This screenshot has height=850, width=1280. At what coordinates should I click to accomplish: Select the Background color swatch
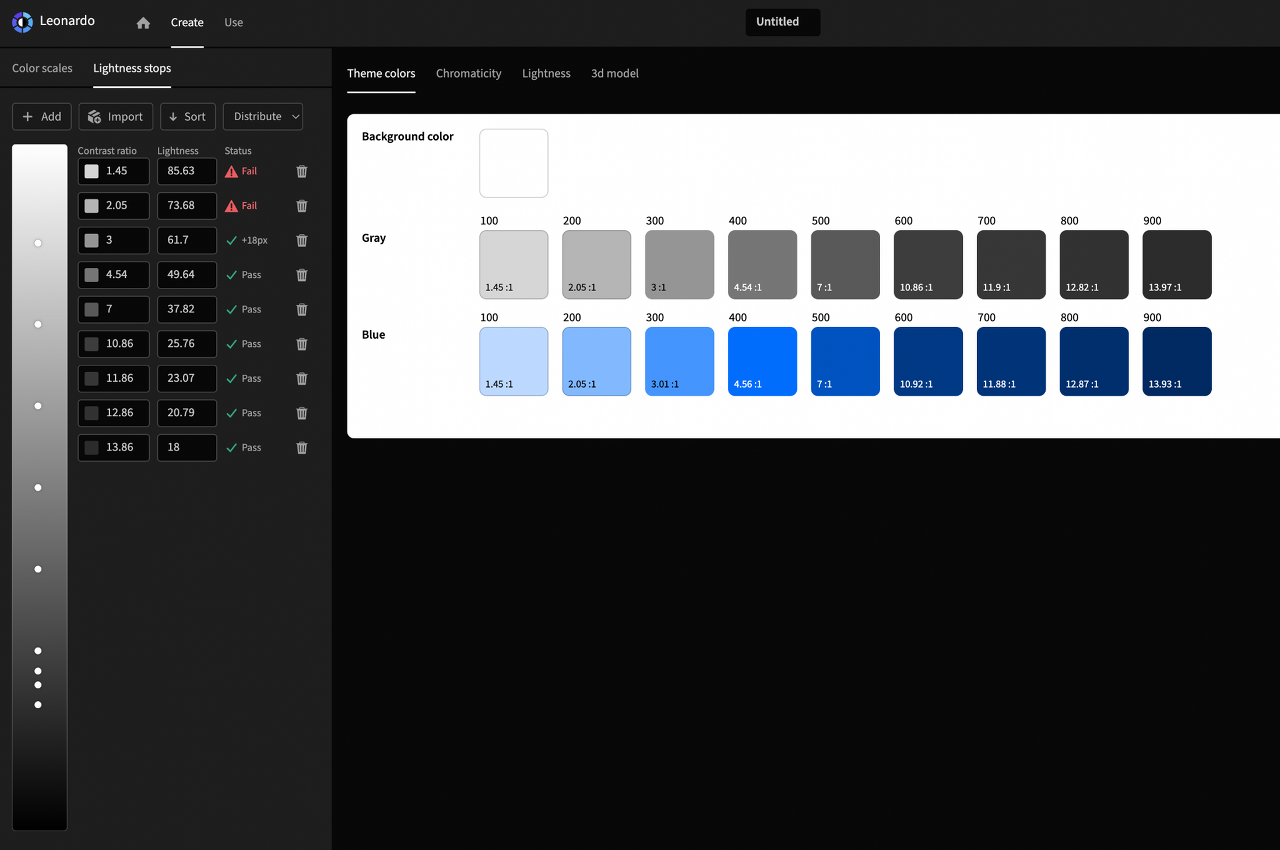[514, 163]
